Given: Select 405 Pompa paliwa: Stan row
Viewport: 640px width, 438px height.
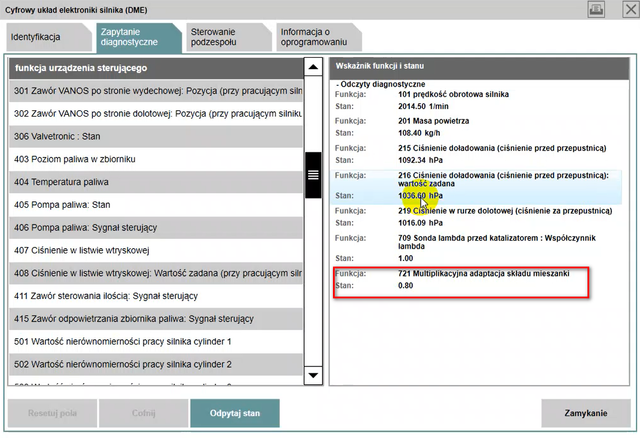Looking at the screenshot, I should (x=156, y=205).
